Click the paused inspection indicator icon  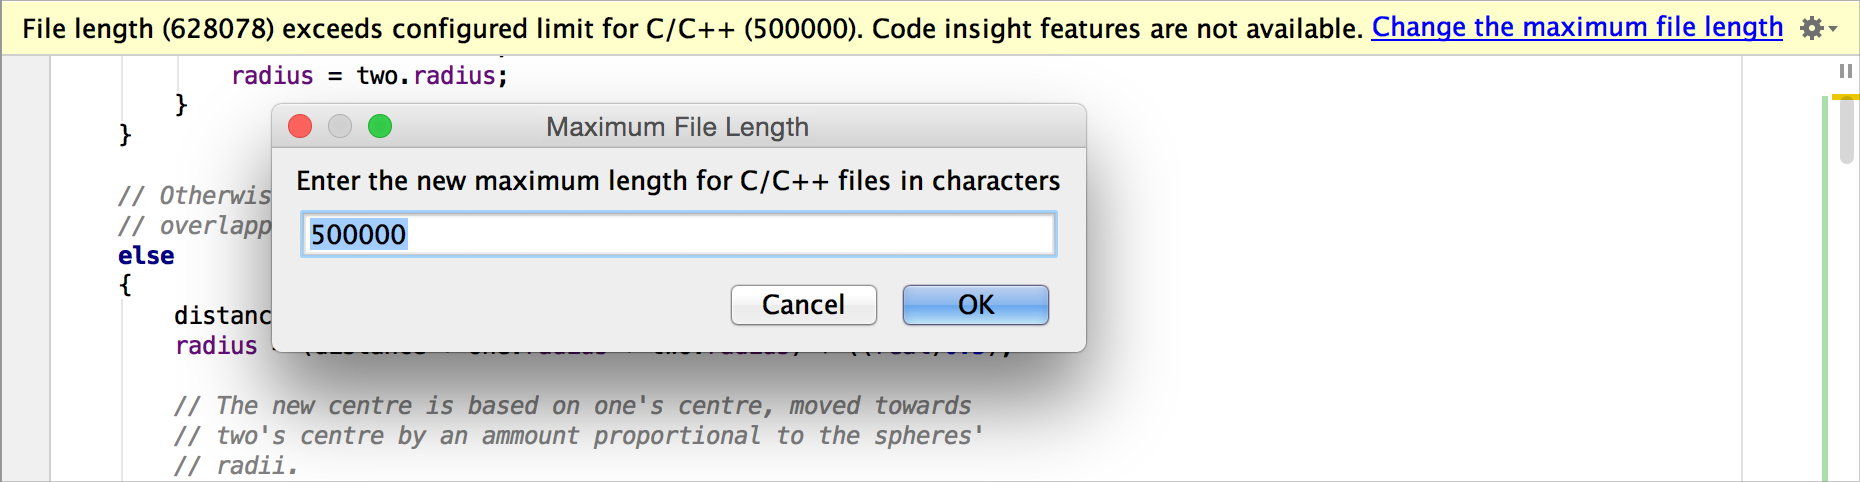click(x=1845, y=71)
